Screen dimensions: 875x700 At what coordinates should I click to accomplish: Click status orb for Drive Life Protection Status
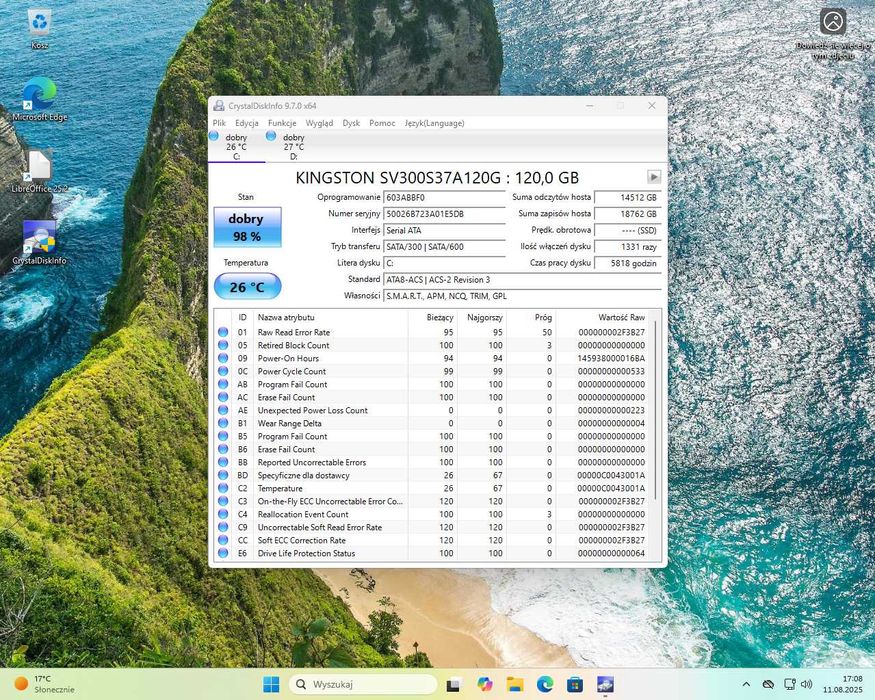tap(223, 553)
